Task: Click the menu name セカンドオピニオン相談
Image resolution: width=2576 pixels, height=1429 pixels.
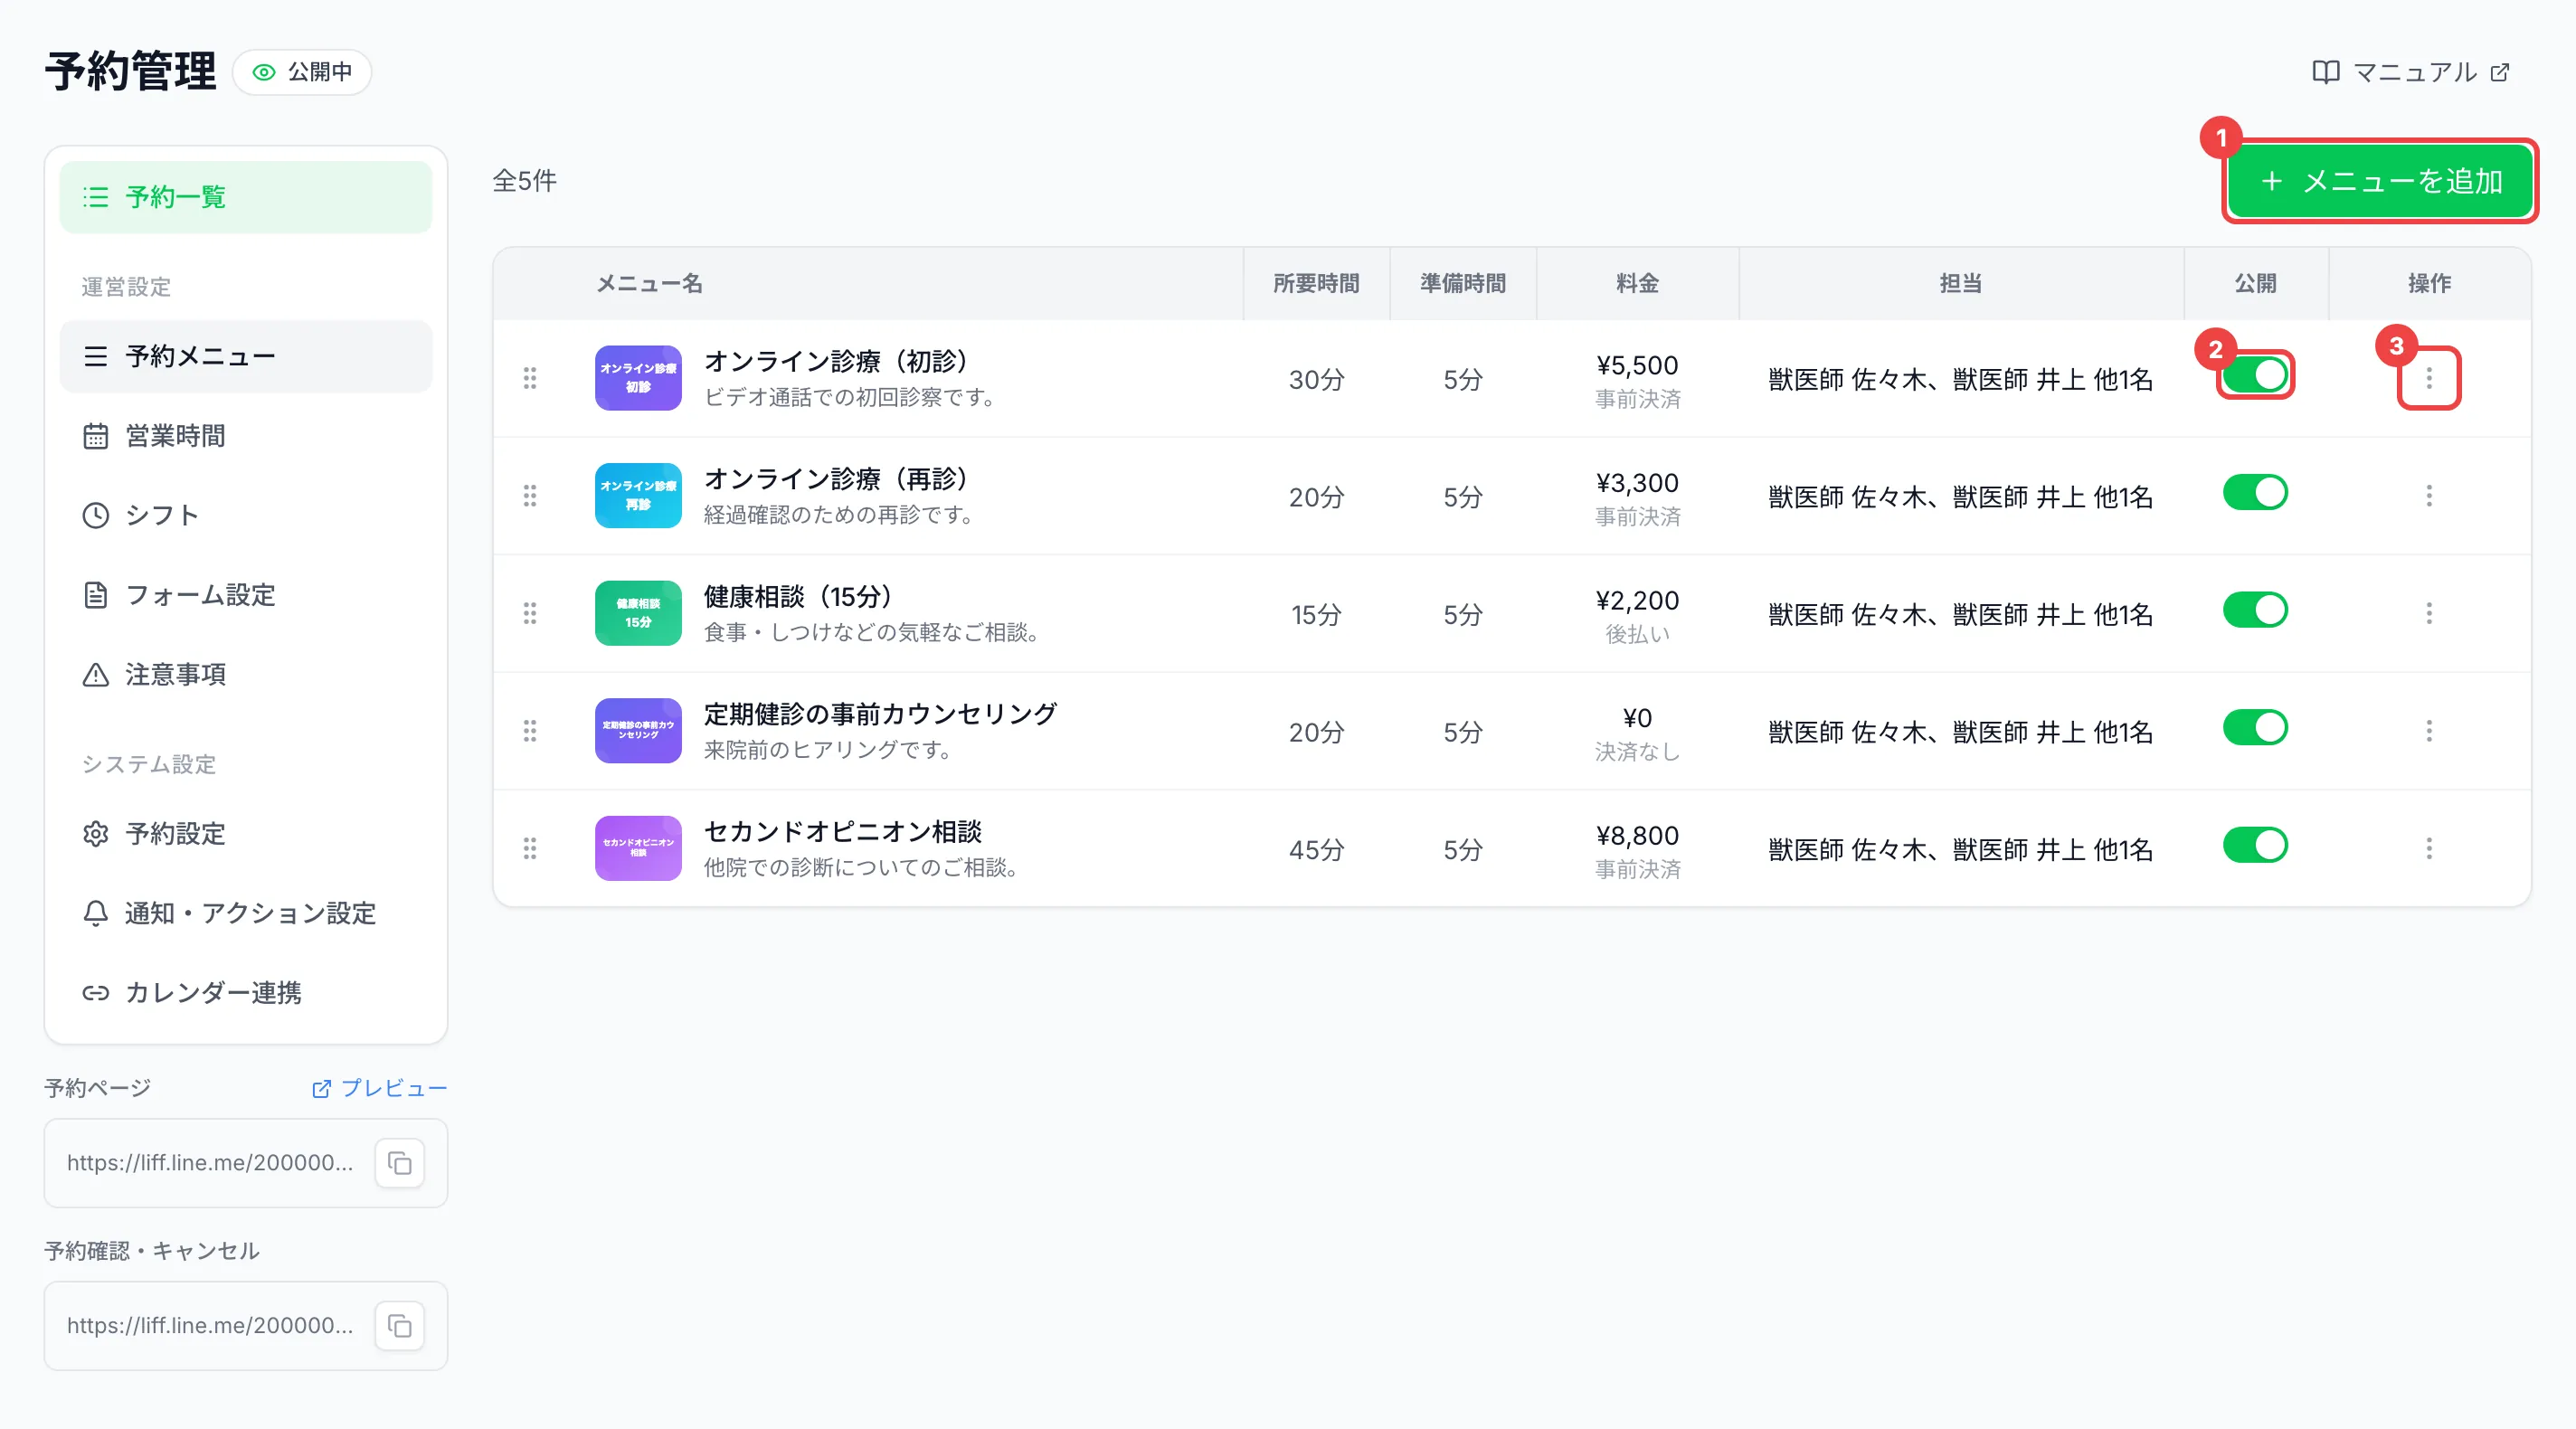Action: (843, 832)
